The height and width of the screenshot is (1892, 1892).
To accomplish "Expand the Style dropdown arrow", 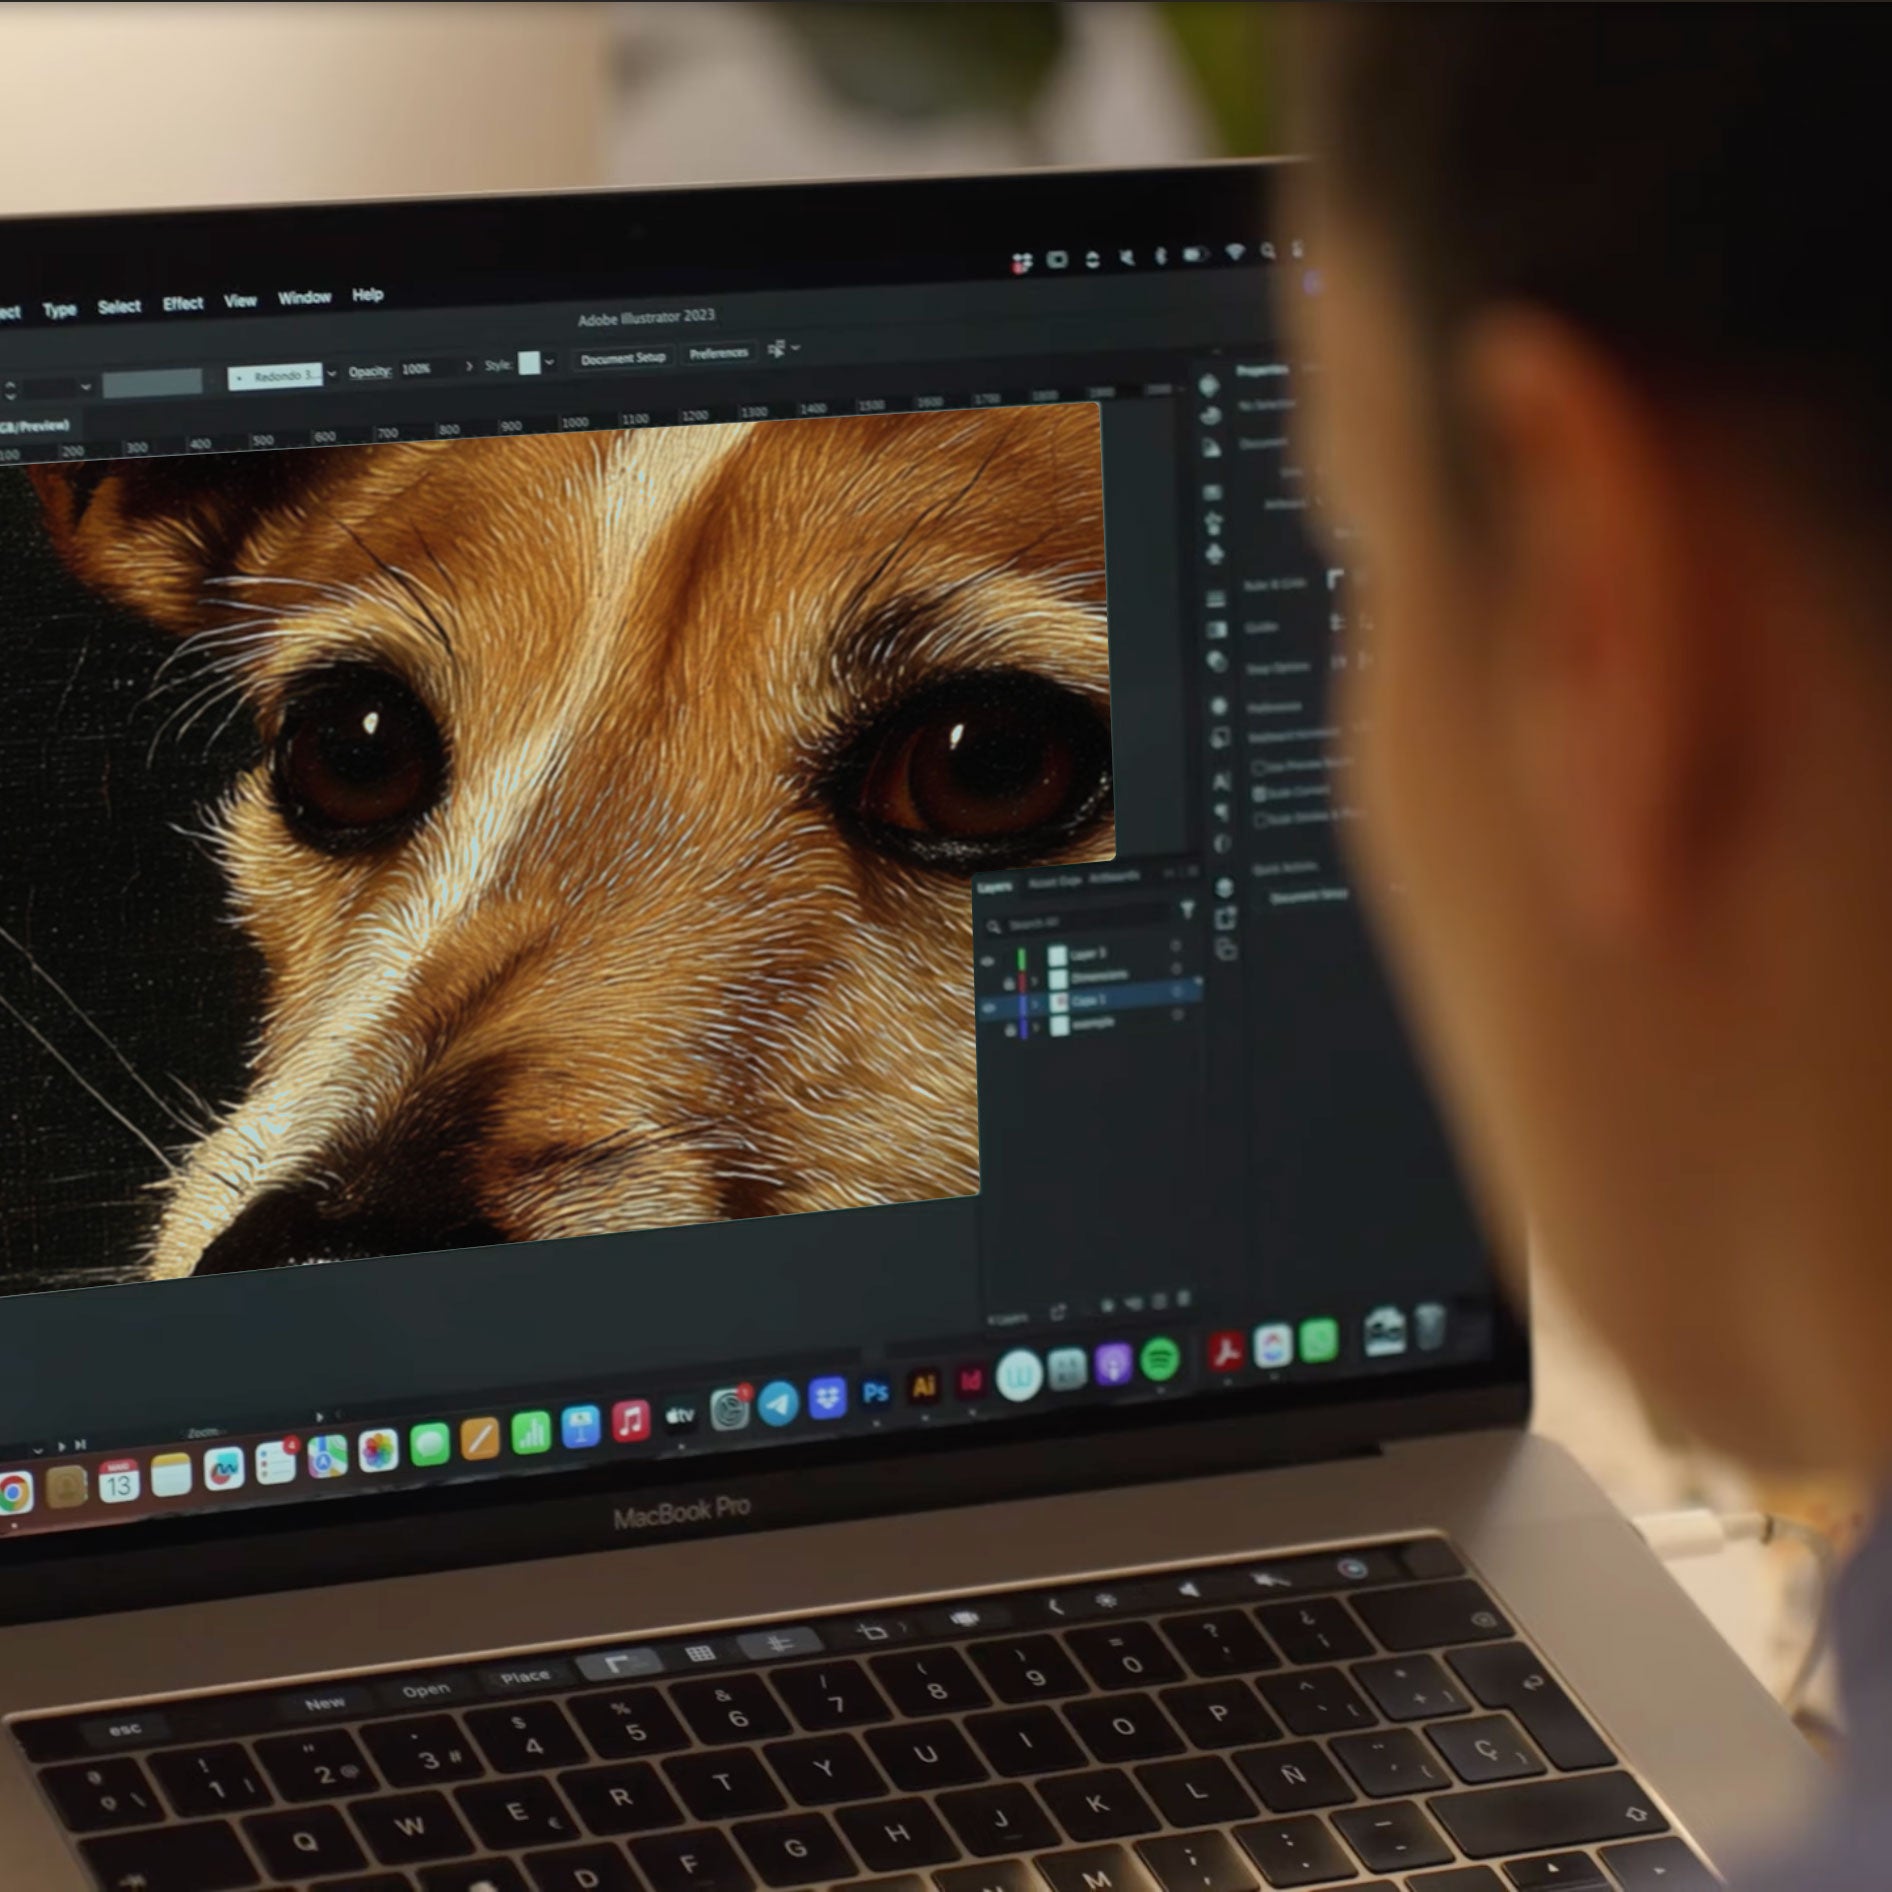I will tap(549, 362).
